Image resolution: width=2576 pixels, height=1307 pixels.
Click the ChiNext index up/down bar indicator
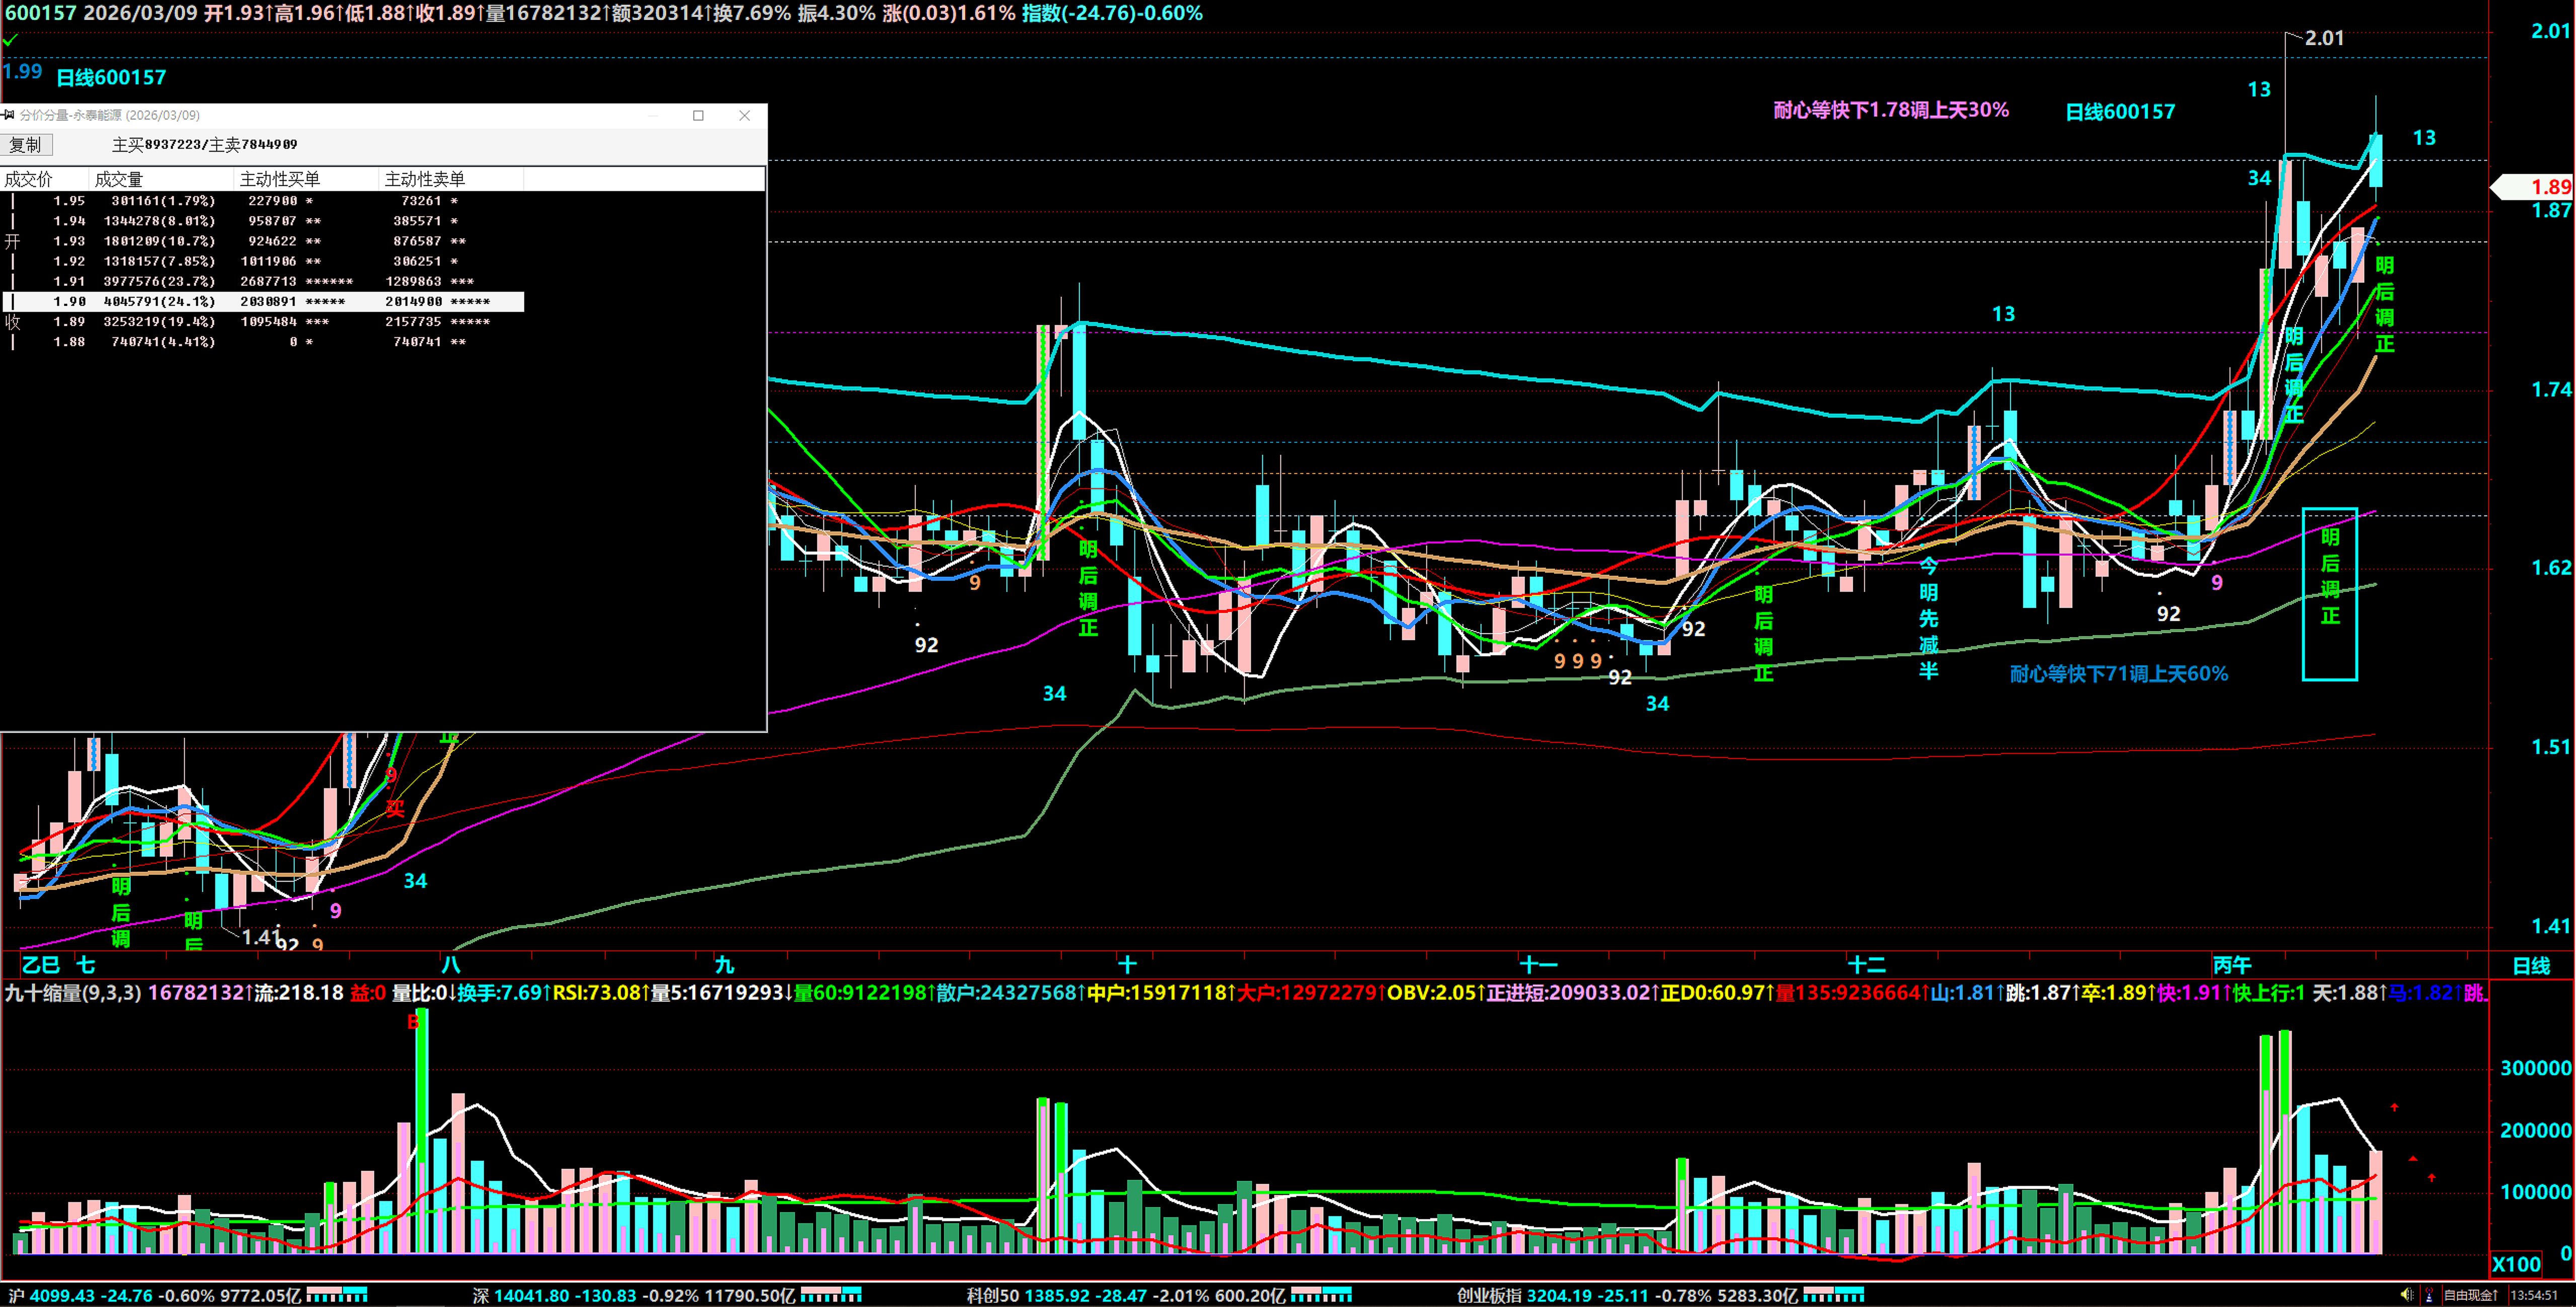1833,1295
